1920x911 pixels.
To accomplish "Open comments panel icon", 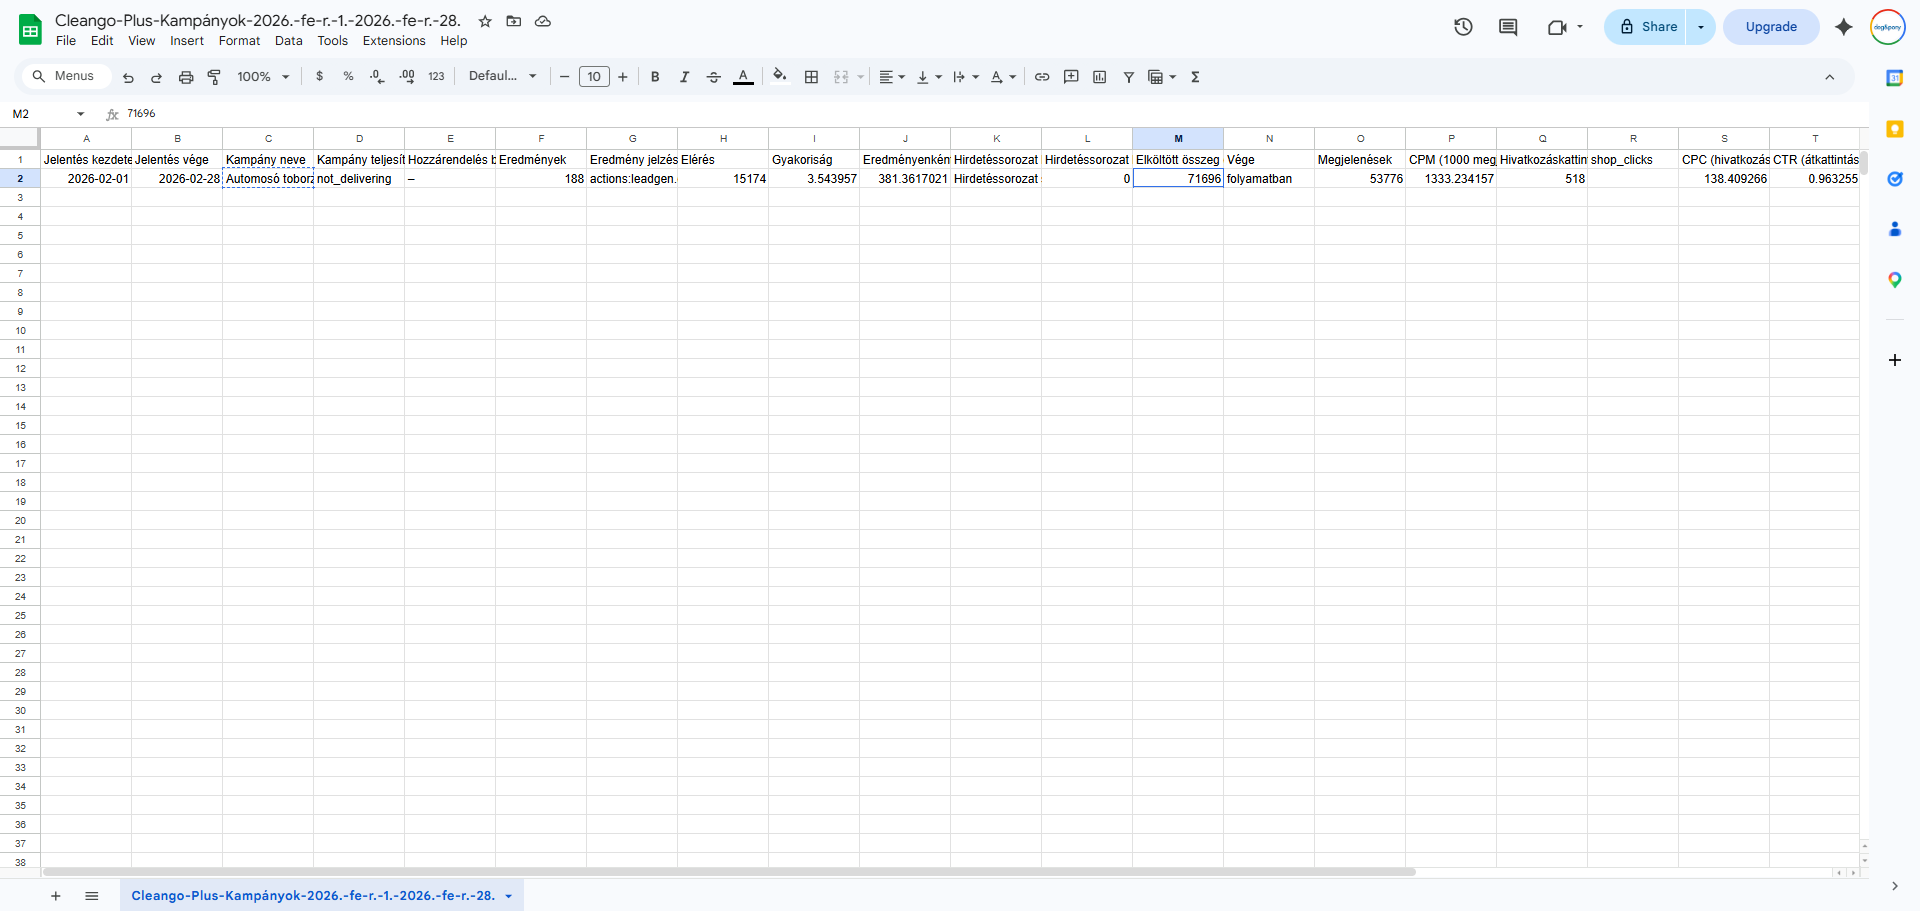I will tap(1508, 27).
